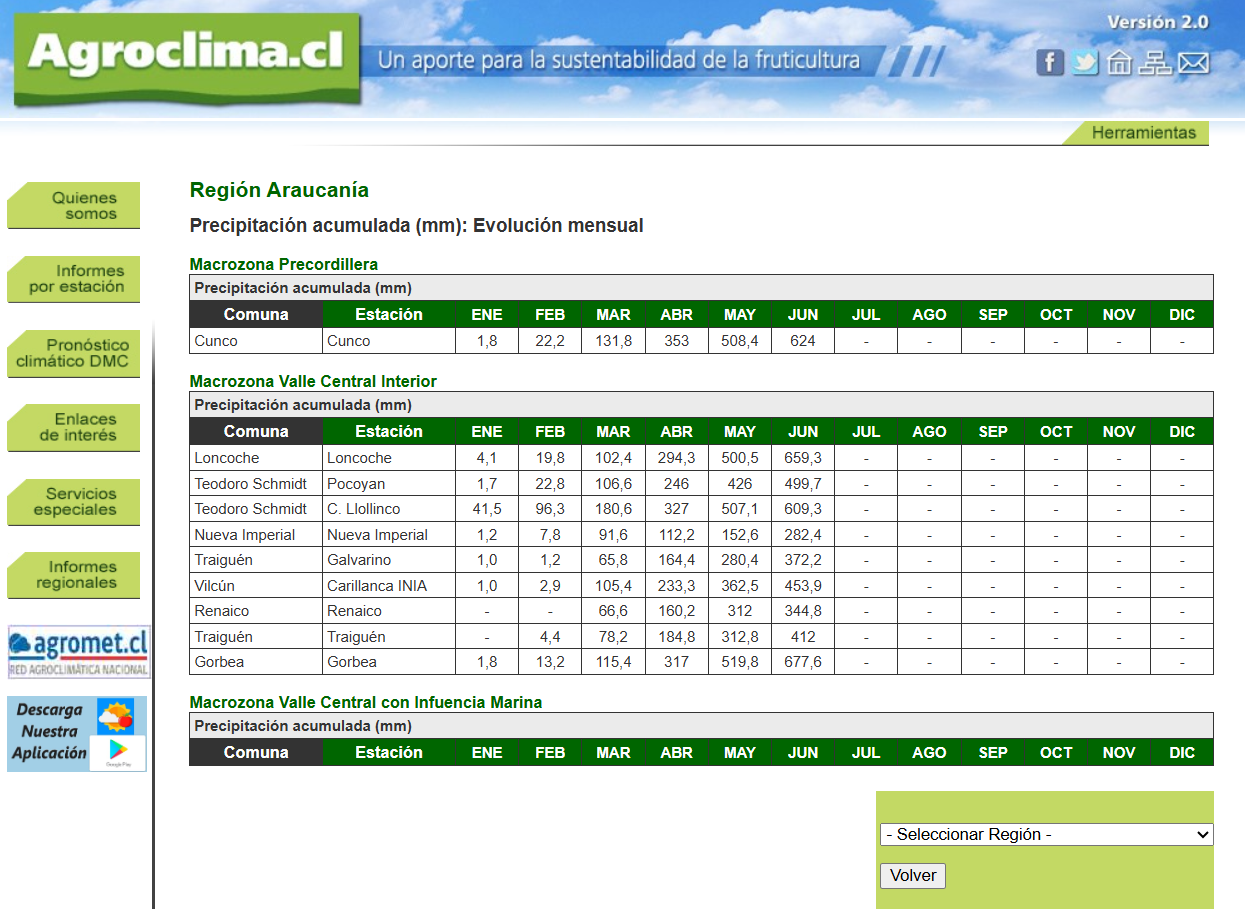
Task: Click C. Llollinco station cell
Action: (x=389, y=509)
